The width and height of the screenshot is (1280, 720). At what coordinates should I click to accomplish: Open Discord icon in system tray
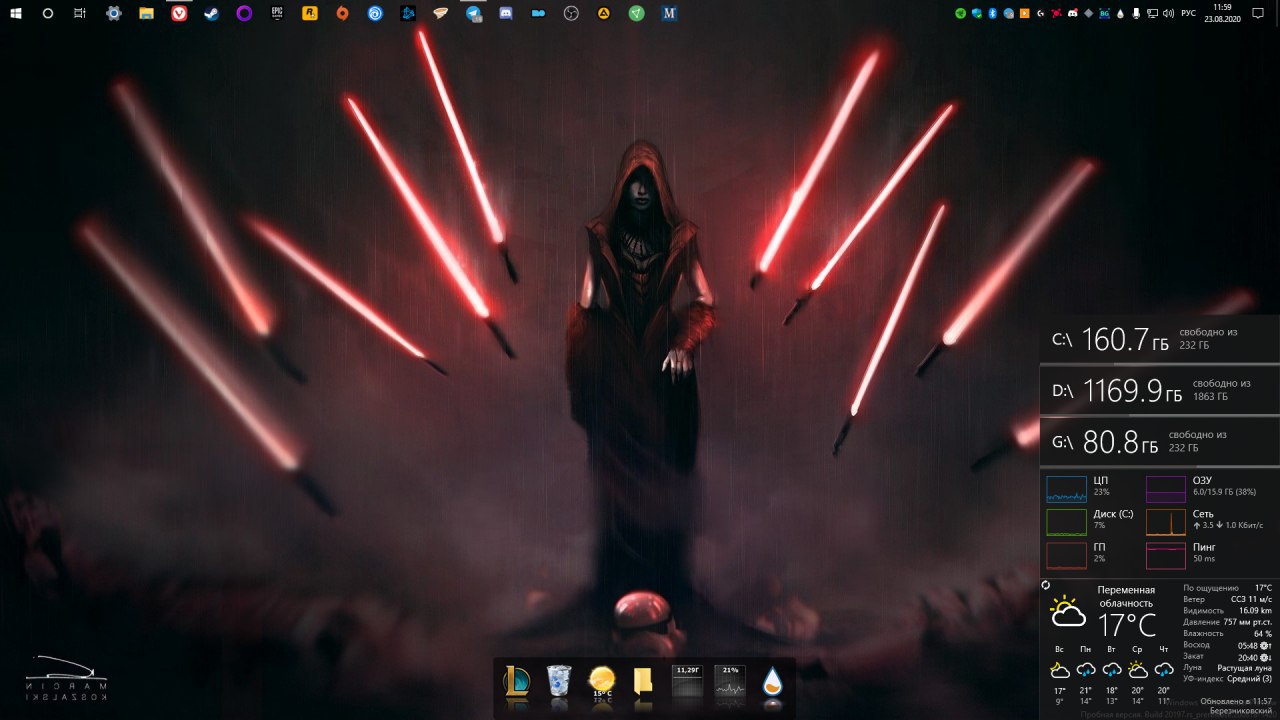pyautogui.click(x=1073, y=14)
